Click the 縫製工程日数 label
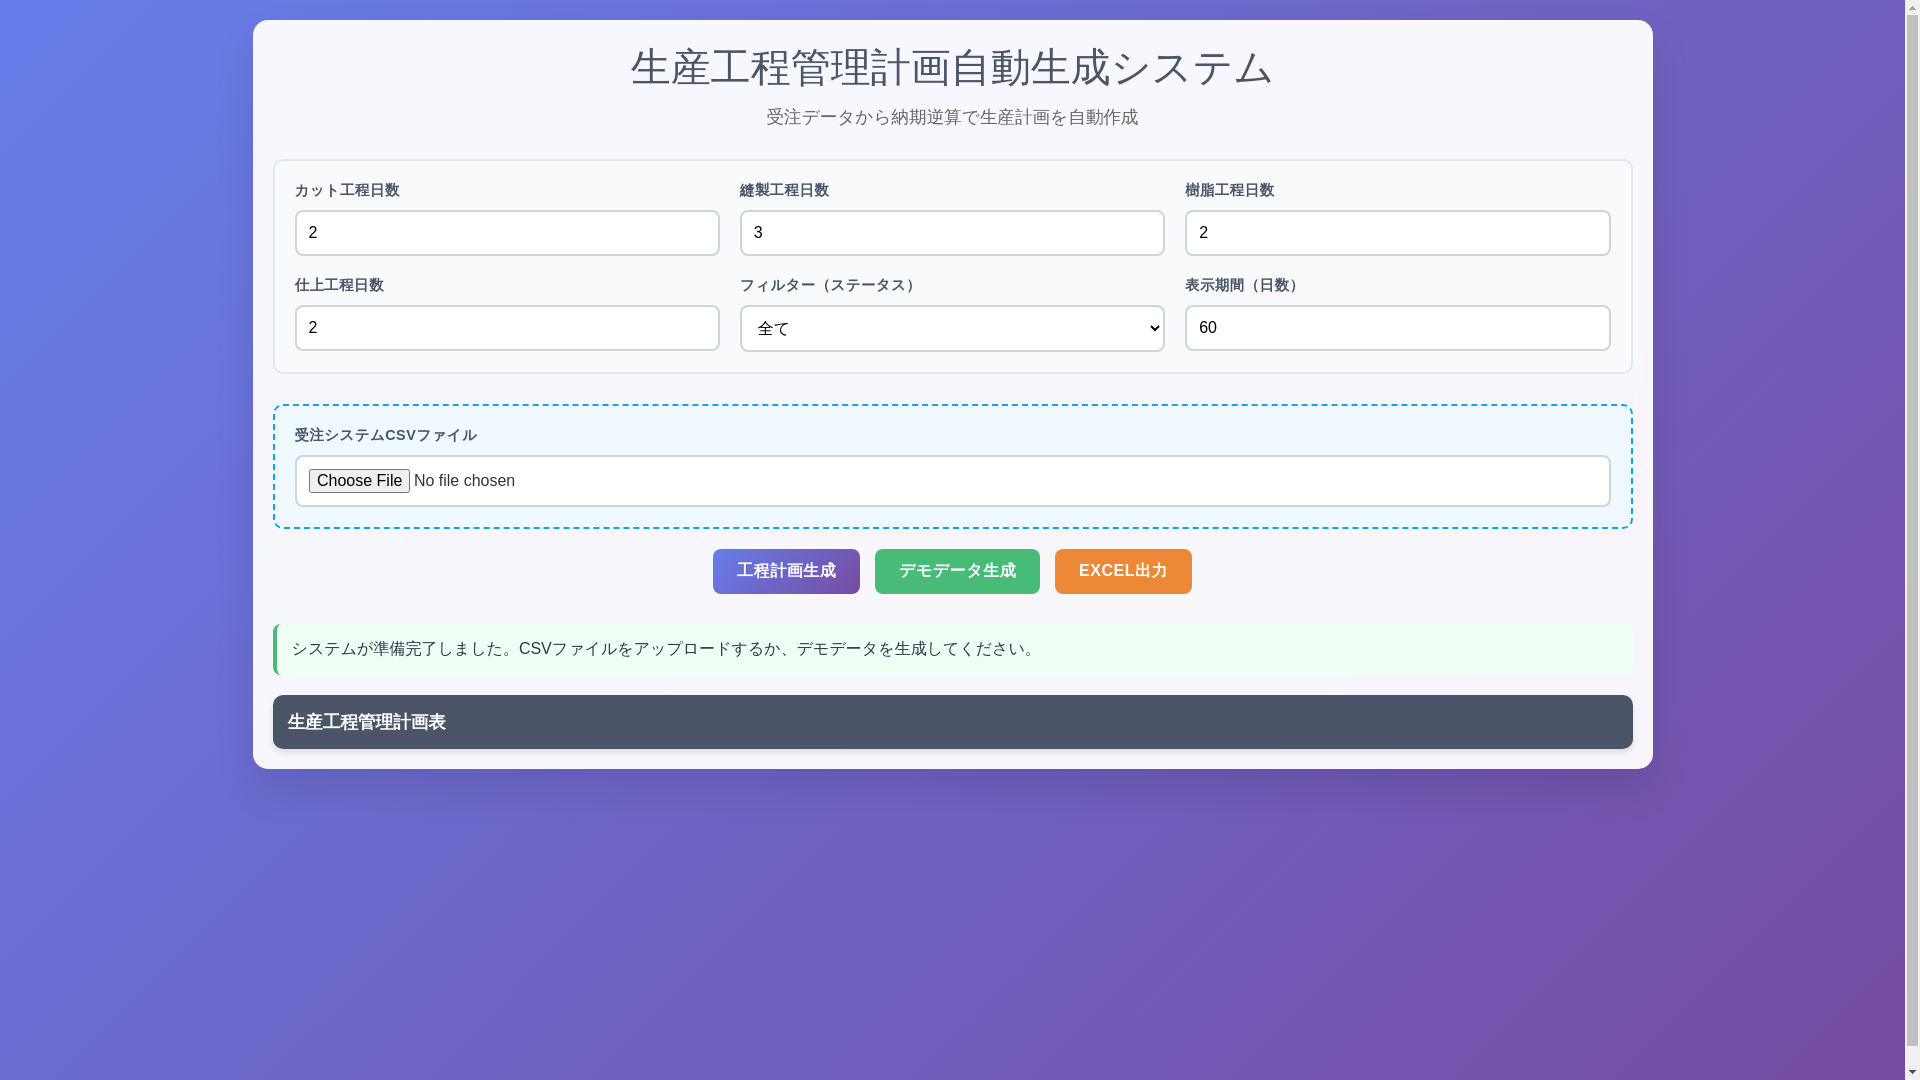1920x1080 pixels. click(x=784, y=190)
